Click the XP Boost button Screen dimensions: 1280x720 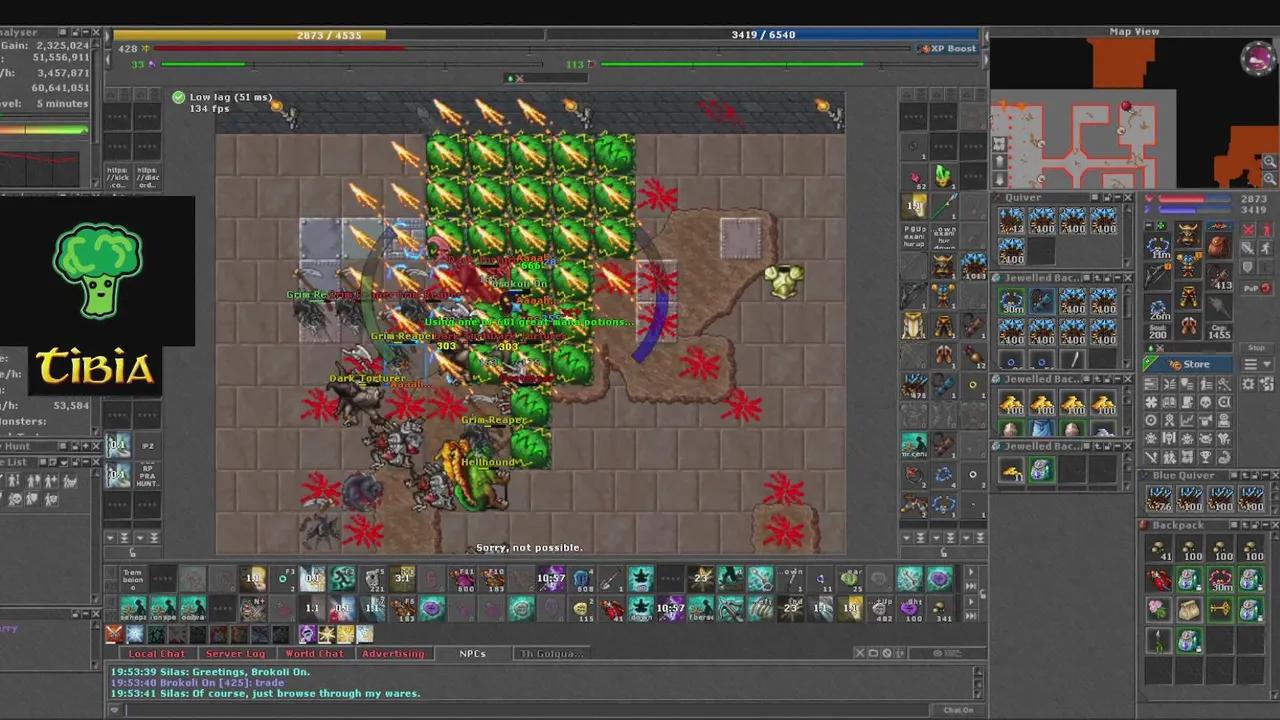pos(948,48)
